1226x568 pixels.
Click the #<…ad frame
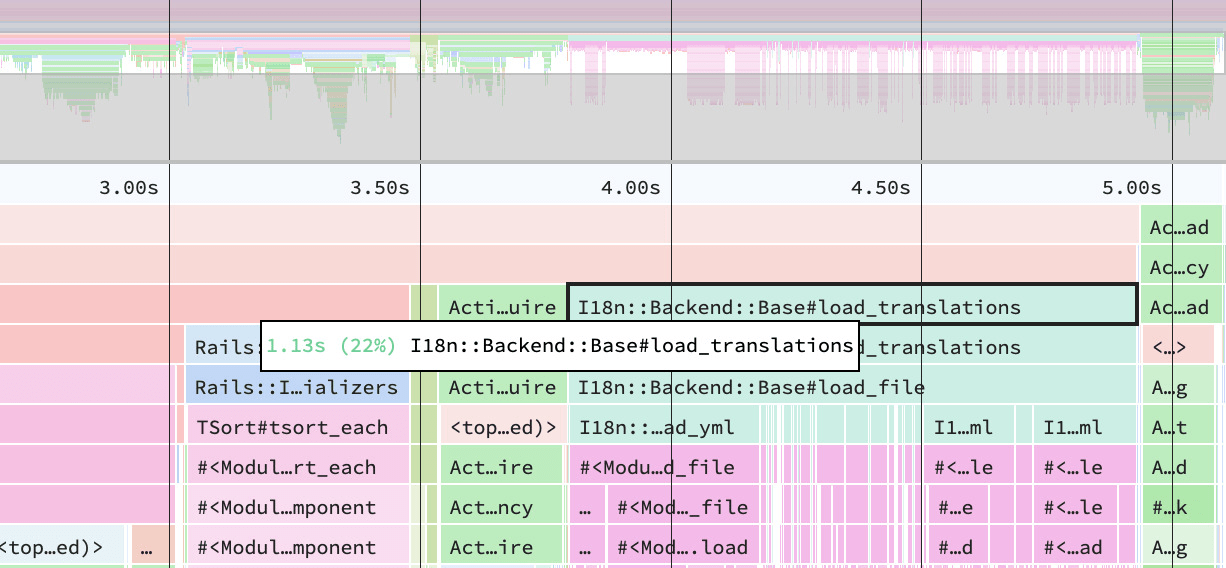click(x=1074, y=546)
